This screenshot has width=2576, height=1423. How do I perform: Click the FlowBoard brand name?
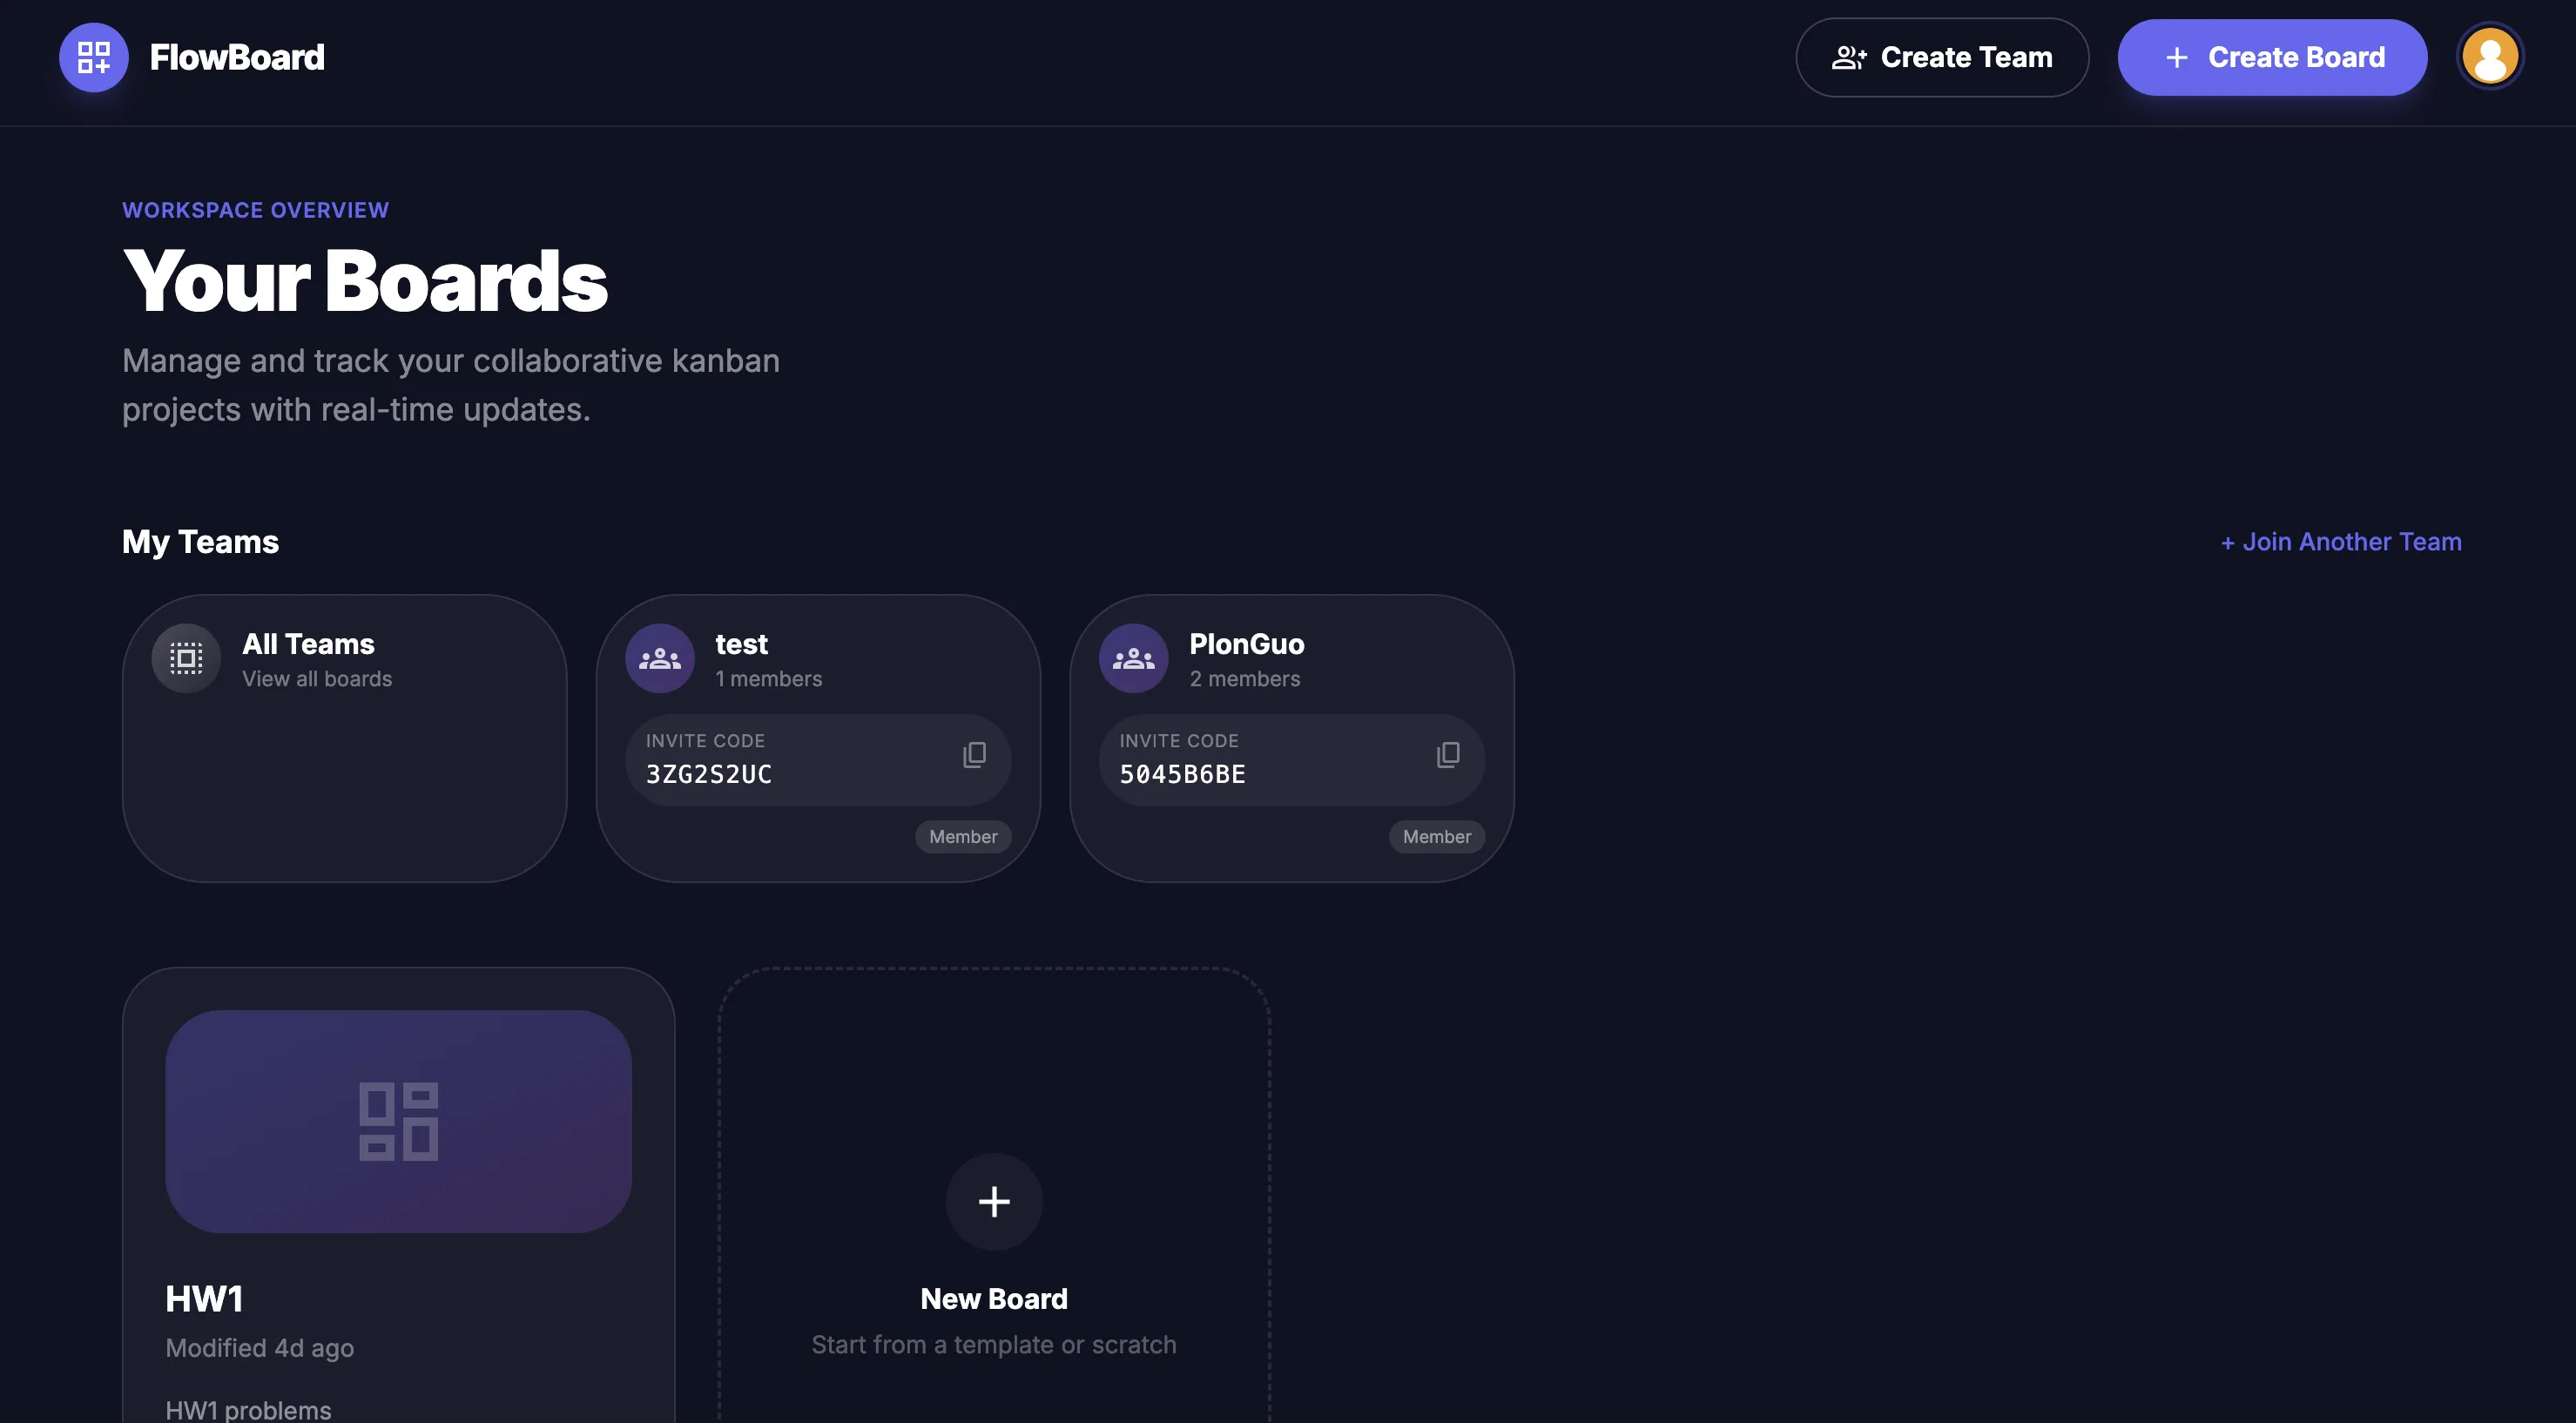coord(237,57)
